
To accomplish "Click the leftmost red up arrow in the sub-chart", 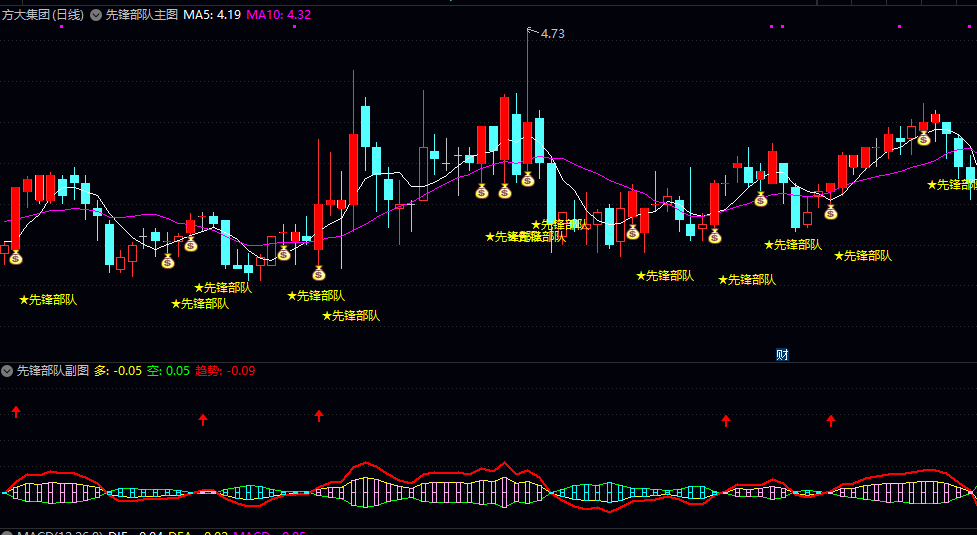I will coord(16,411).
